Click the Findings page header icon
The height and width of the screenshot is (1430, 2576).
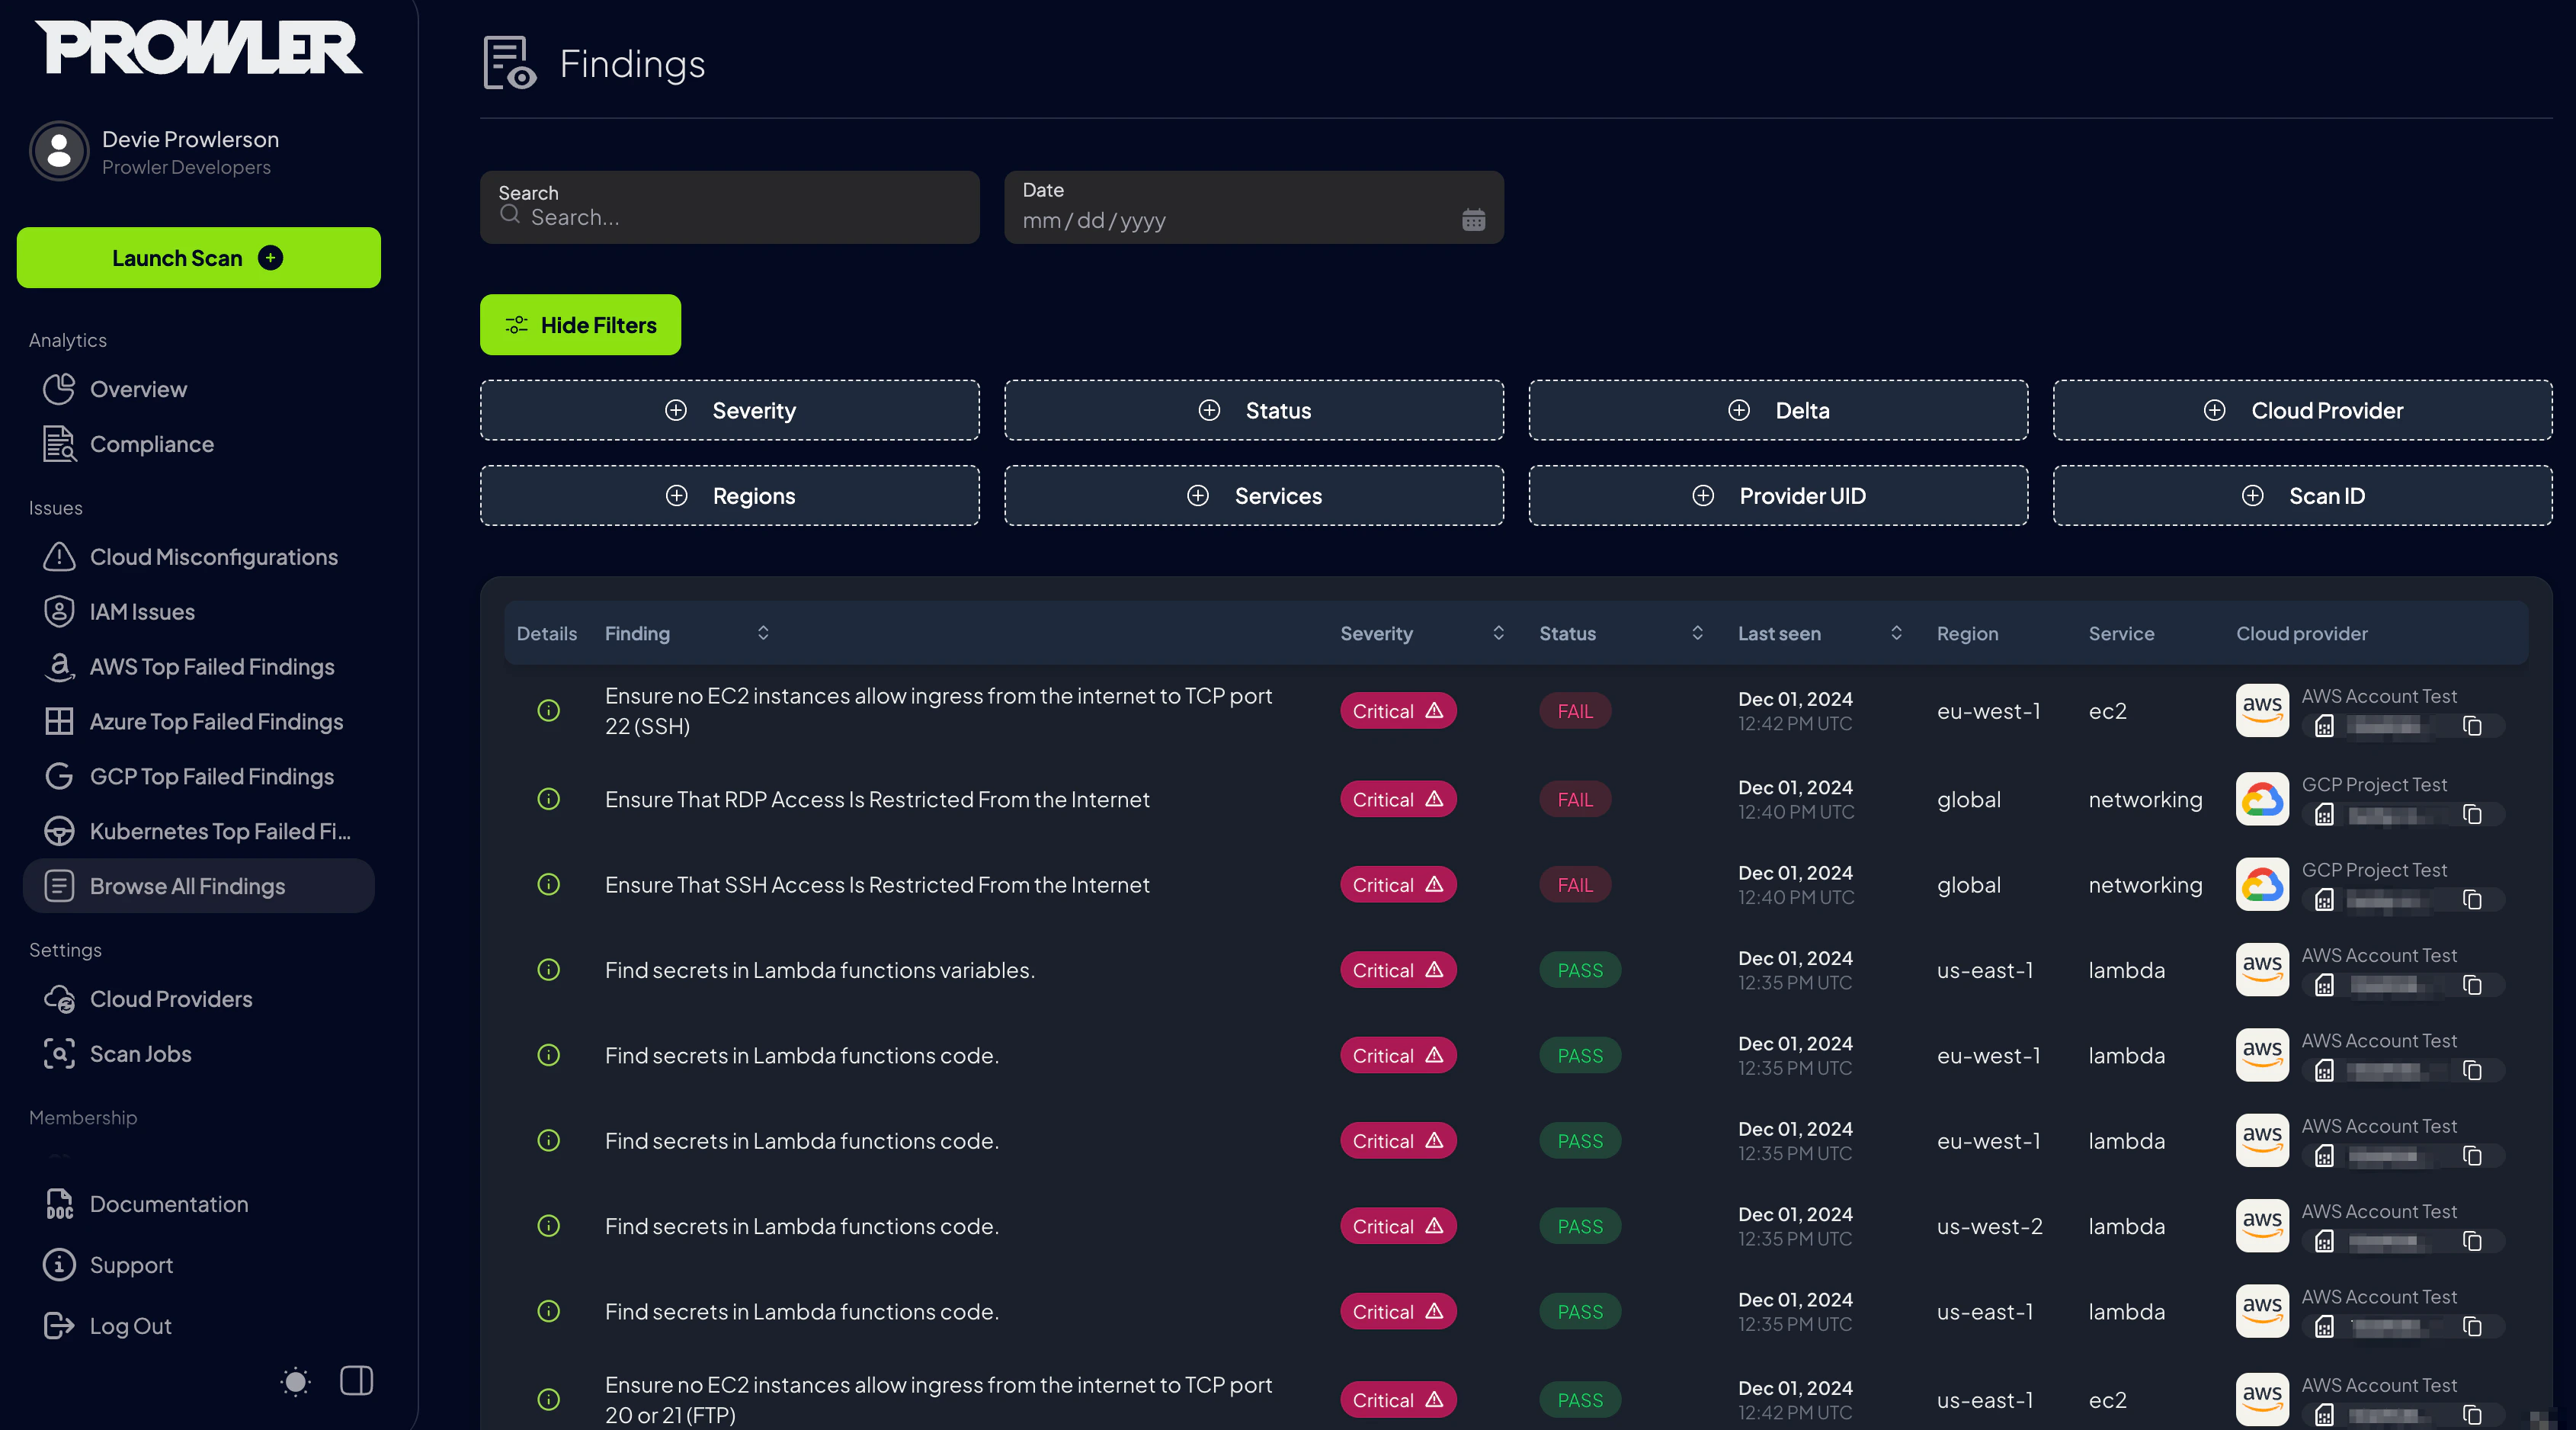509,63
